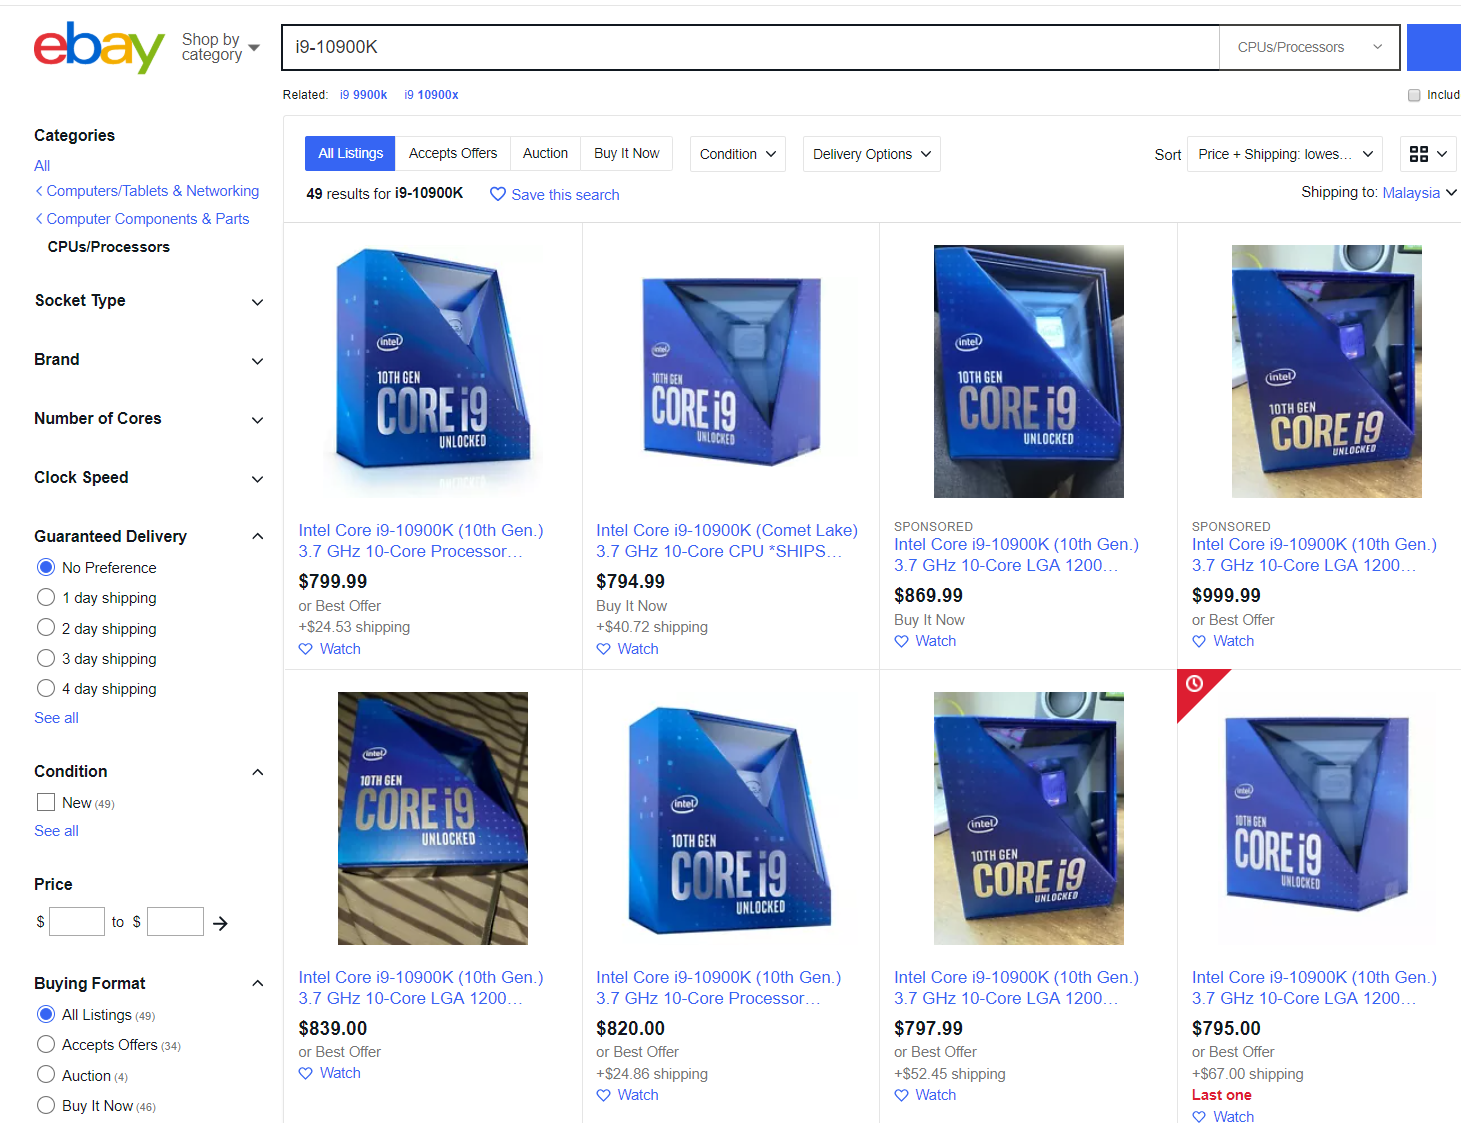
Task: Click the minimum price input field
Action: point(77,922)
